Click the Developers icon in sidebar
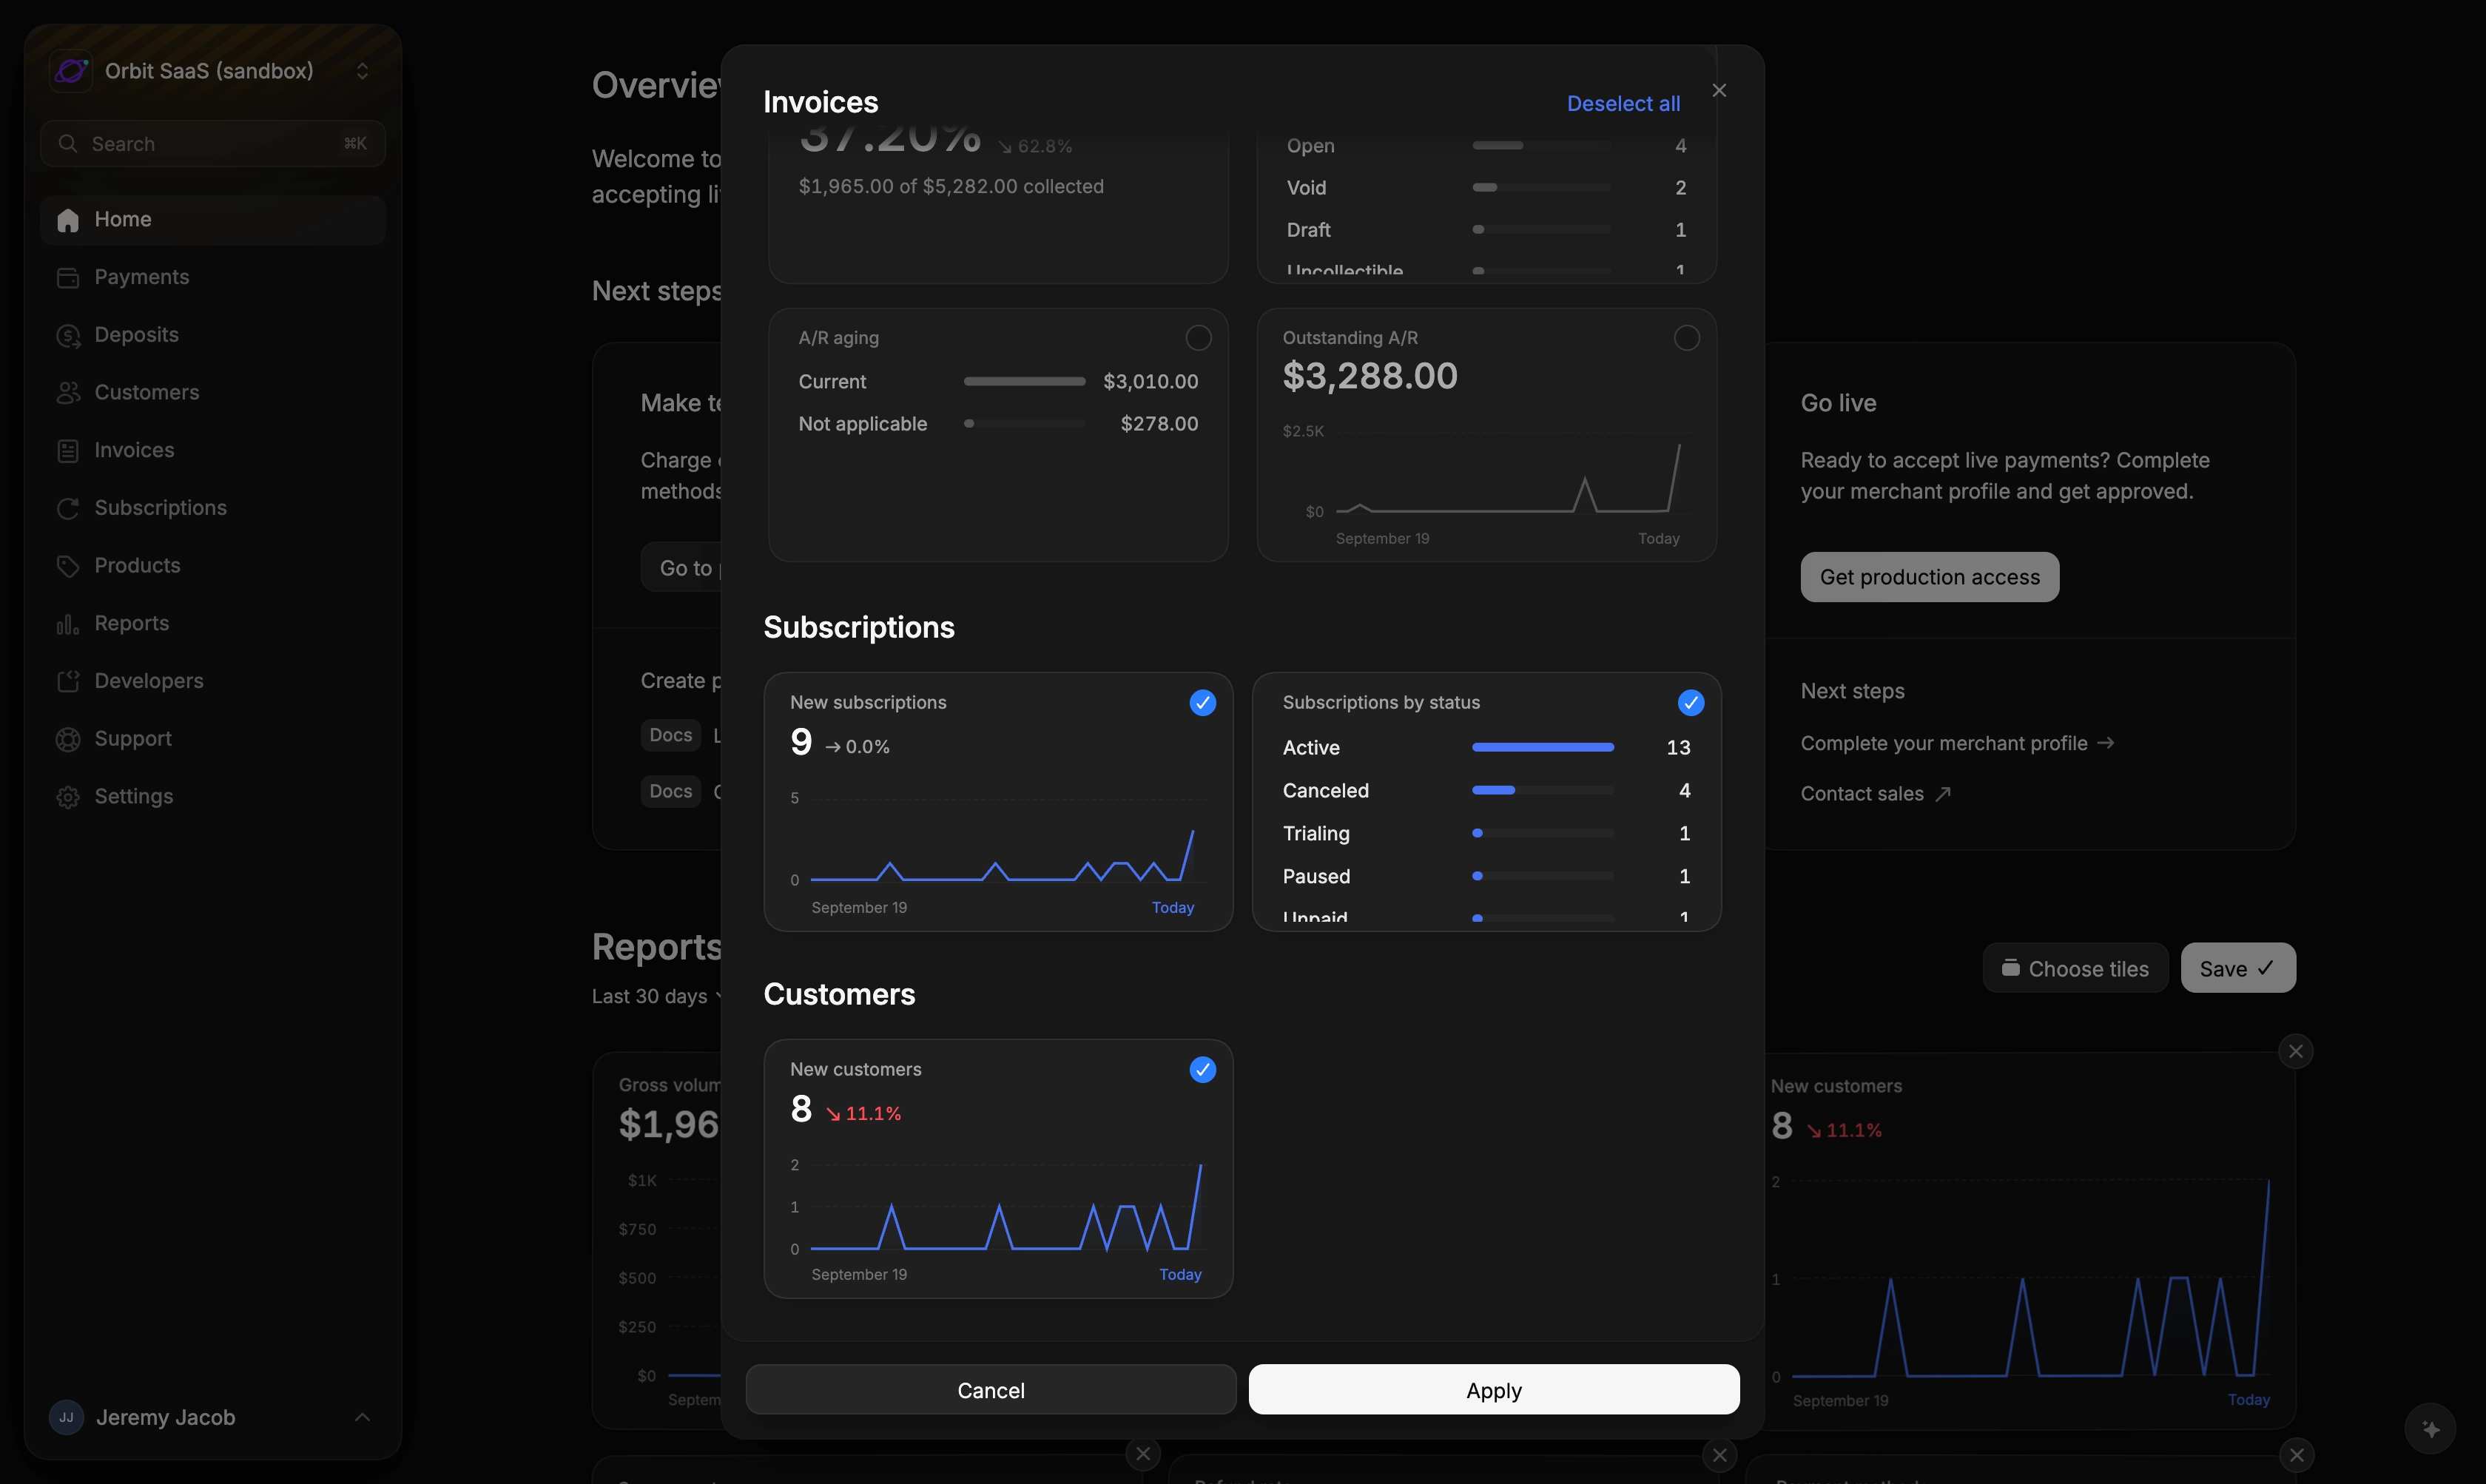 point(68,682)
